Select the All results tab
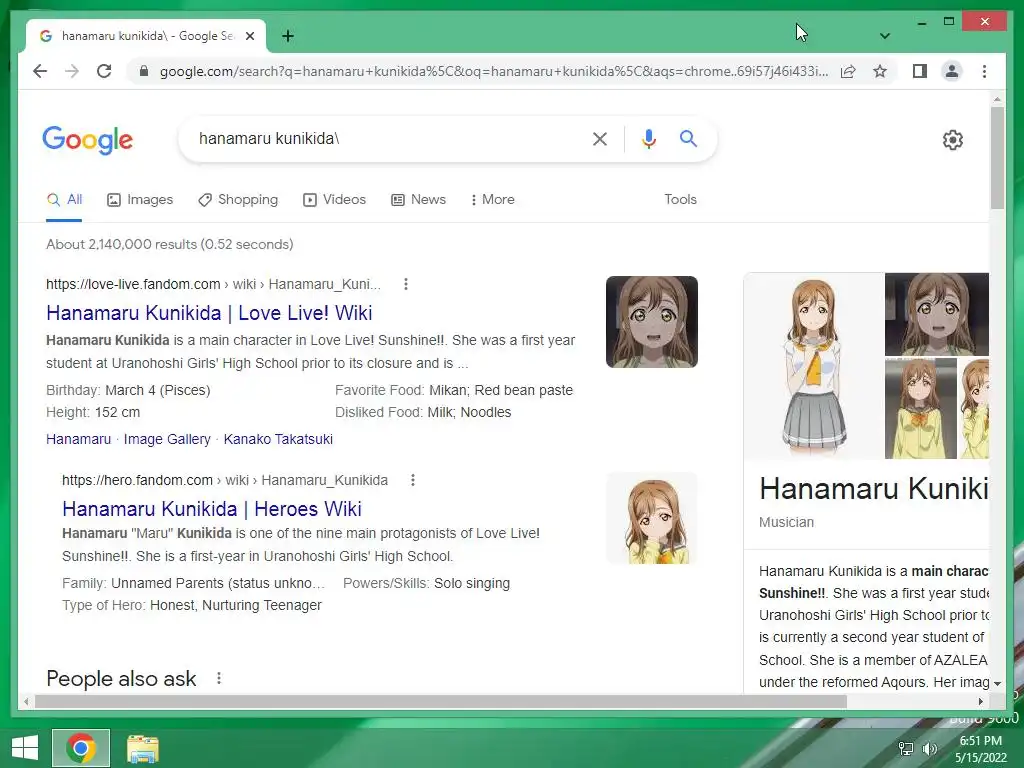 pyautogui.click(x=64, y=200)
